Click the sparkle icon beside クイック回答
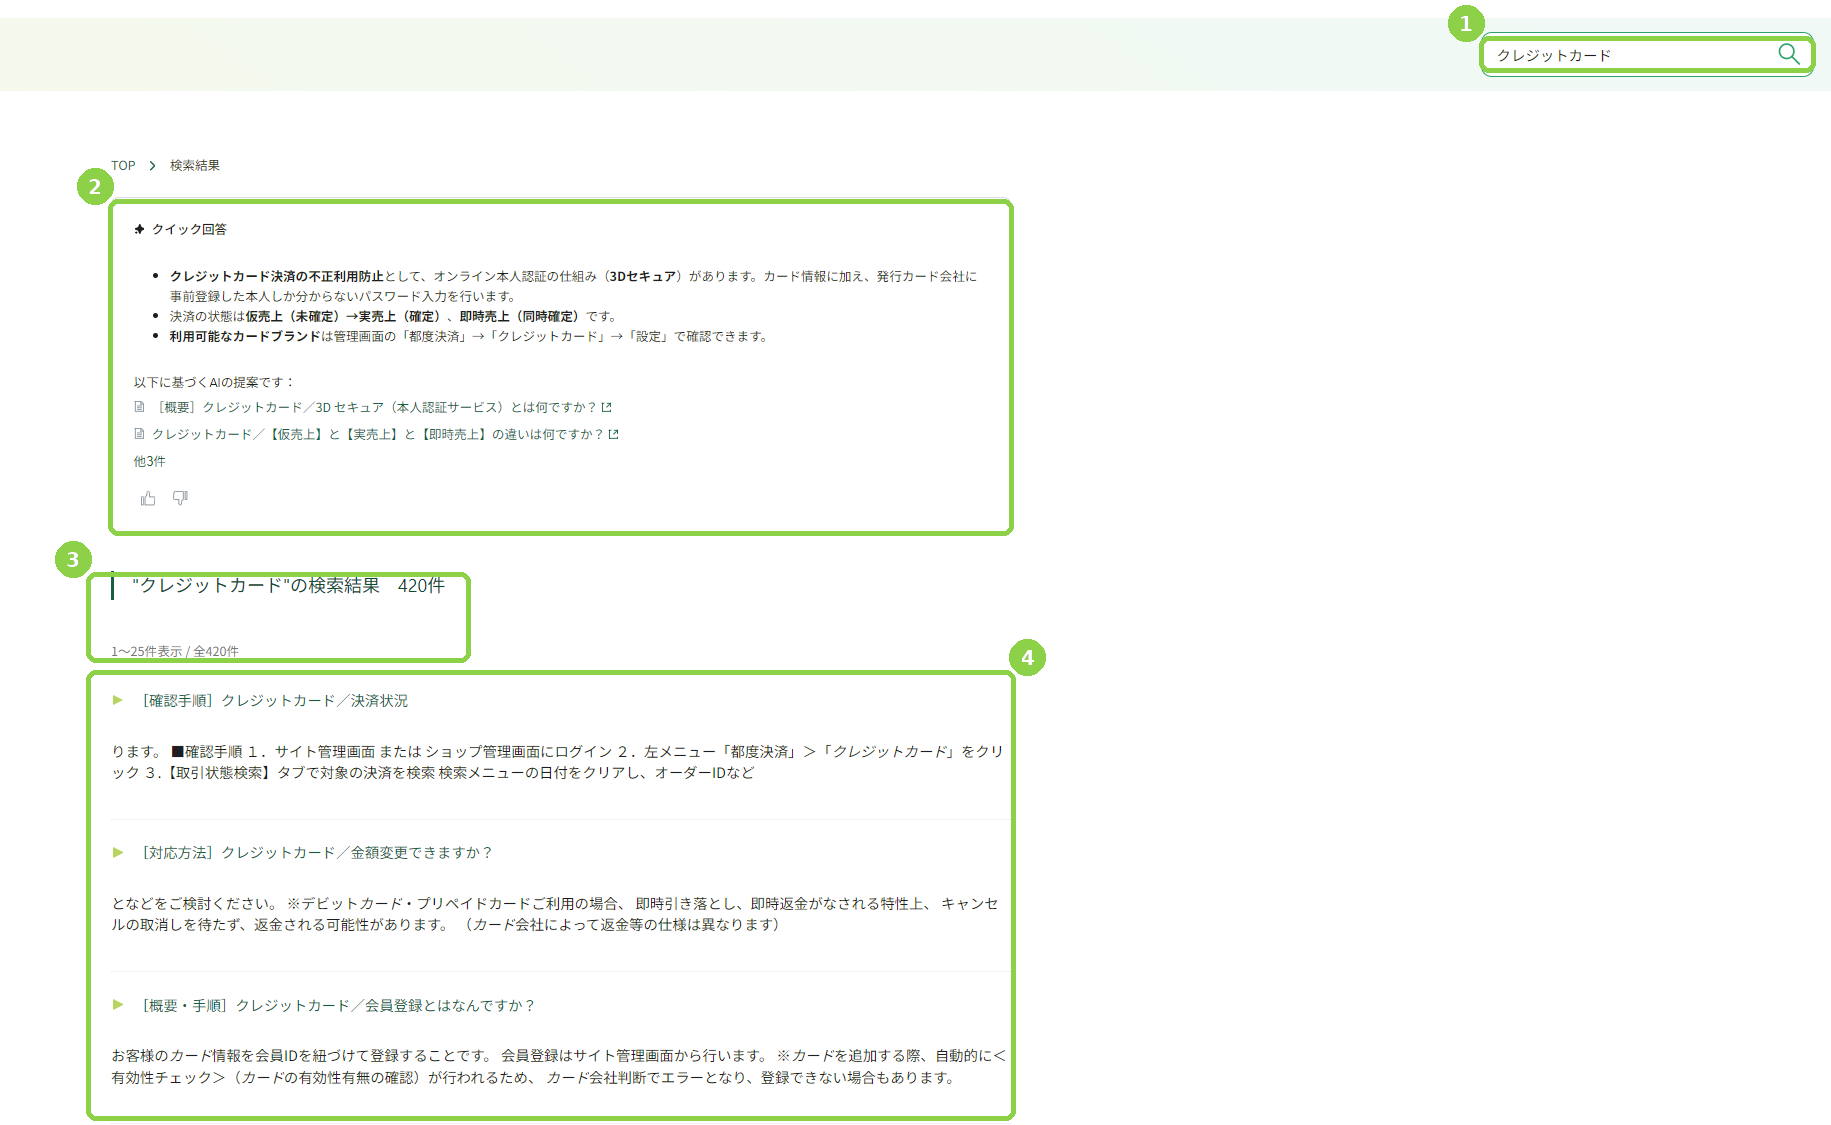Viewport: 1831px width, 1125px height. [139, 229]
